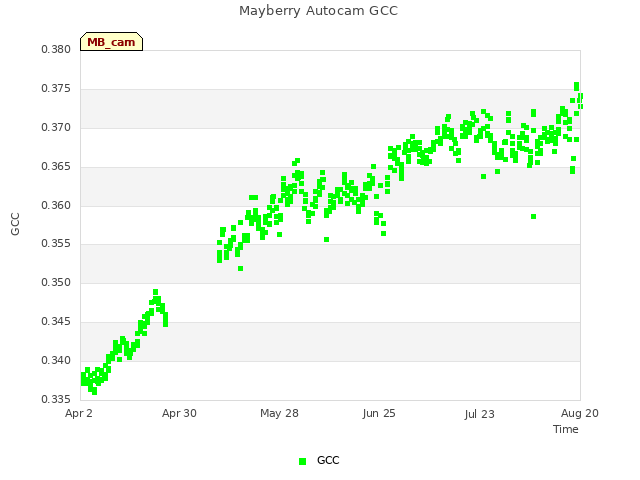640x480 pixels.
Task: Click the 0.375 y-axis value
Action: point(56,89)
